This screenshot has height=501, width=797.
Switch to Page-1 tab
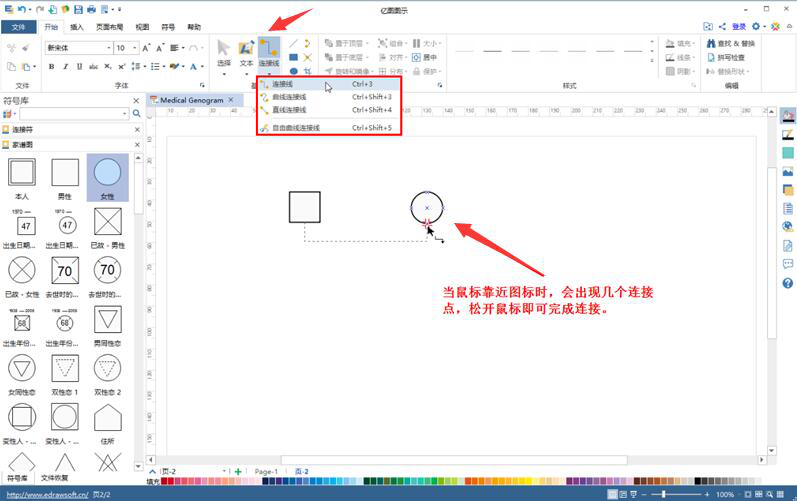[266, 472]
